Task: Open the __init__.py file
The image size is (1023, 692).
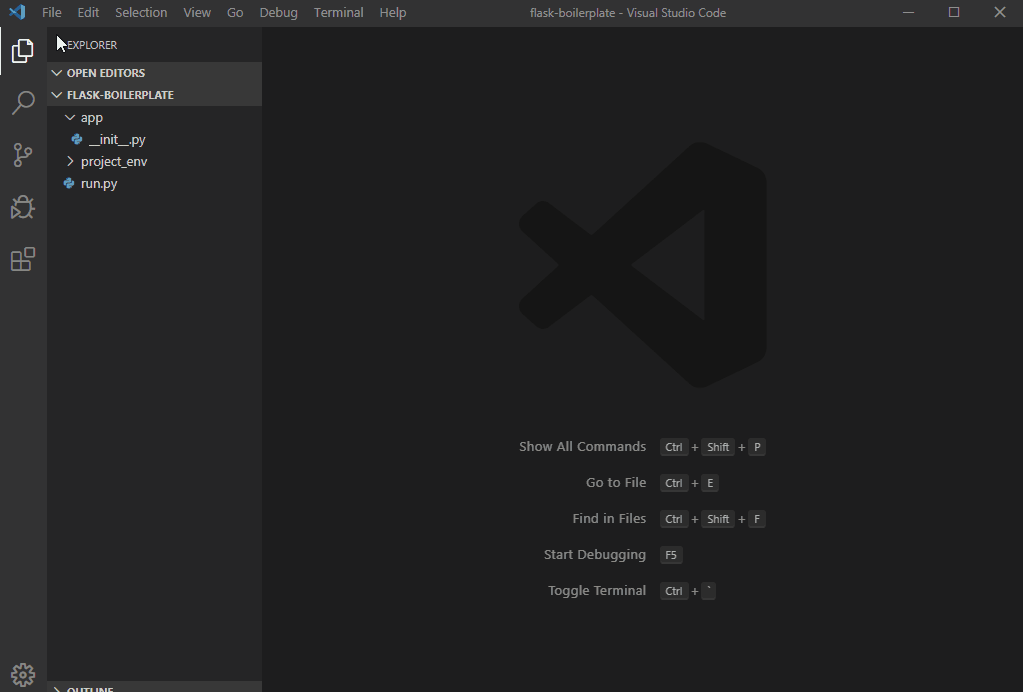Action: (x=117, y=140)
